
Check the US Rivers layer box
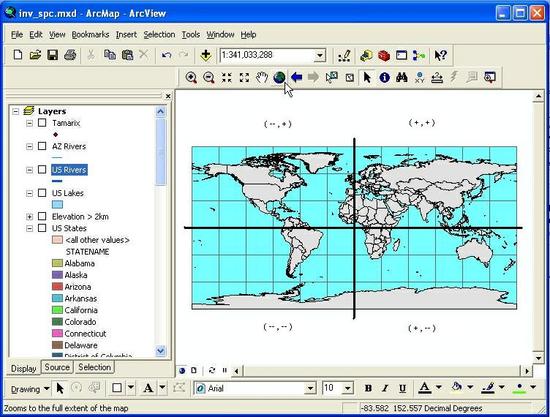[x=42, y=169]
